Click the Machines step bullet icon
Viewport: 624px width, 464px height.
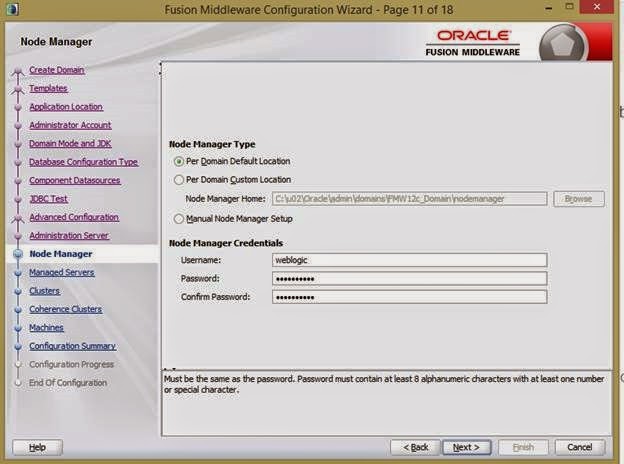pos(18,328)
